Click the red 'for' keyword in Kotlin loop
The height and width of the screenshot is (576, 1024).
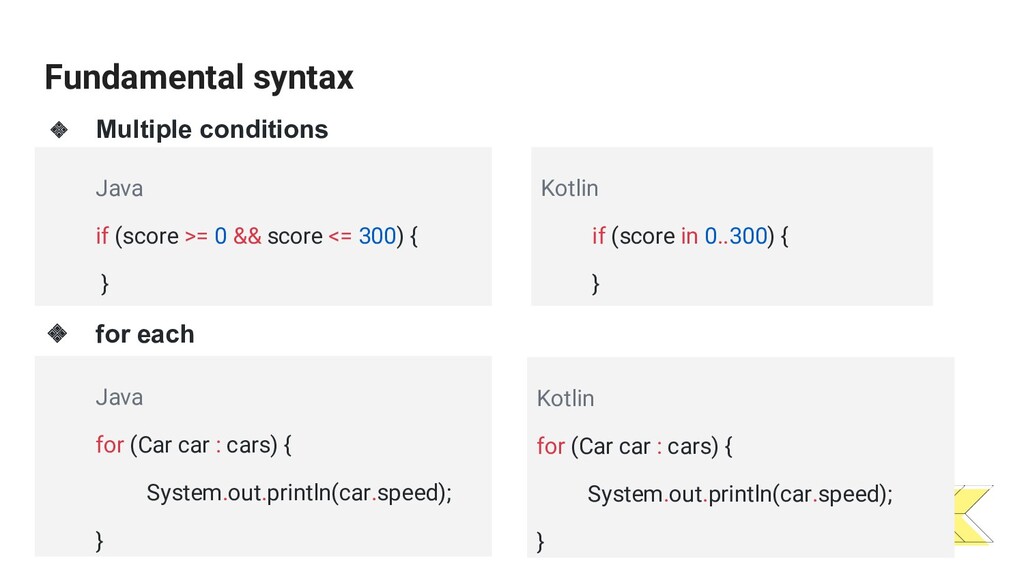(551, 446)
